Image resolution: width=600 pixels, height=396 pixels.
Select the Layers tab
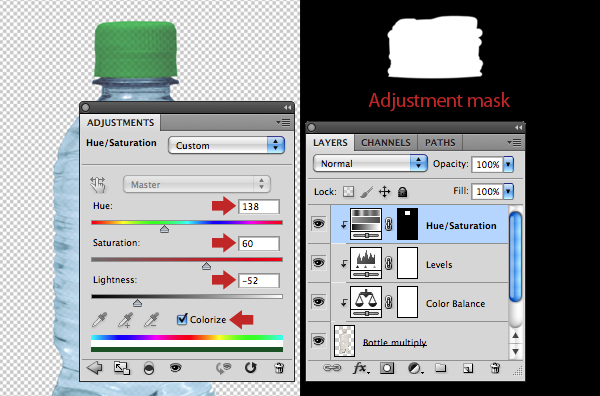click(330, 142)
